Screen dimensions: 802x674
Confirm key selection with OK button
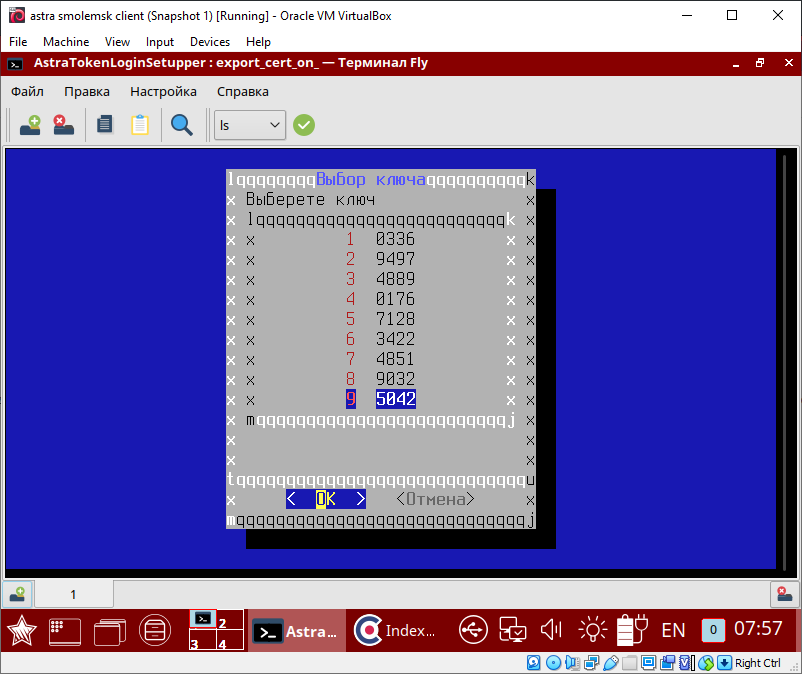pos(326,499)
